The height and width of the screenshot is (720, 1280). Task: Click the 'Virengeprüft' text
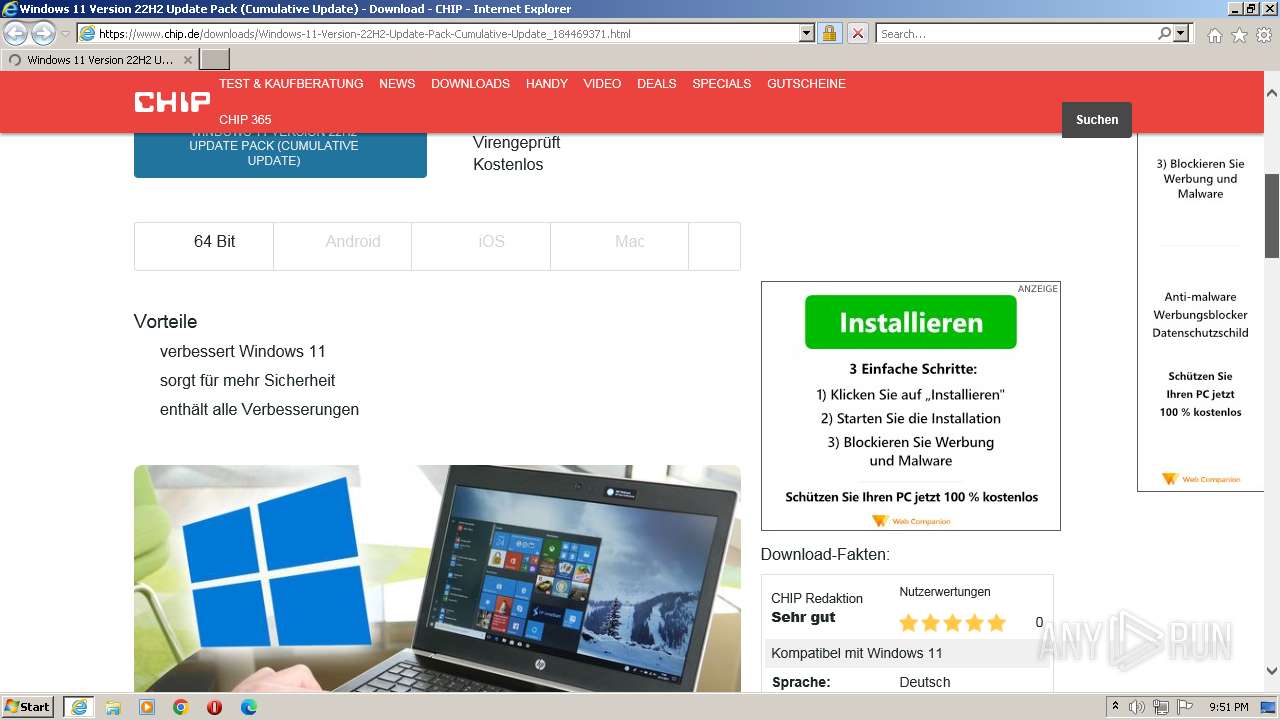point(516,143)
